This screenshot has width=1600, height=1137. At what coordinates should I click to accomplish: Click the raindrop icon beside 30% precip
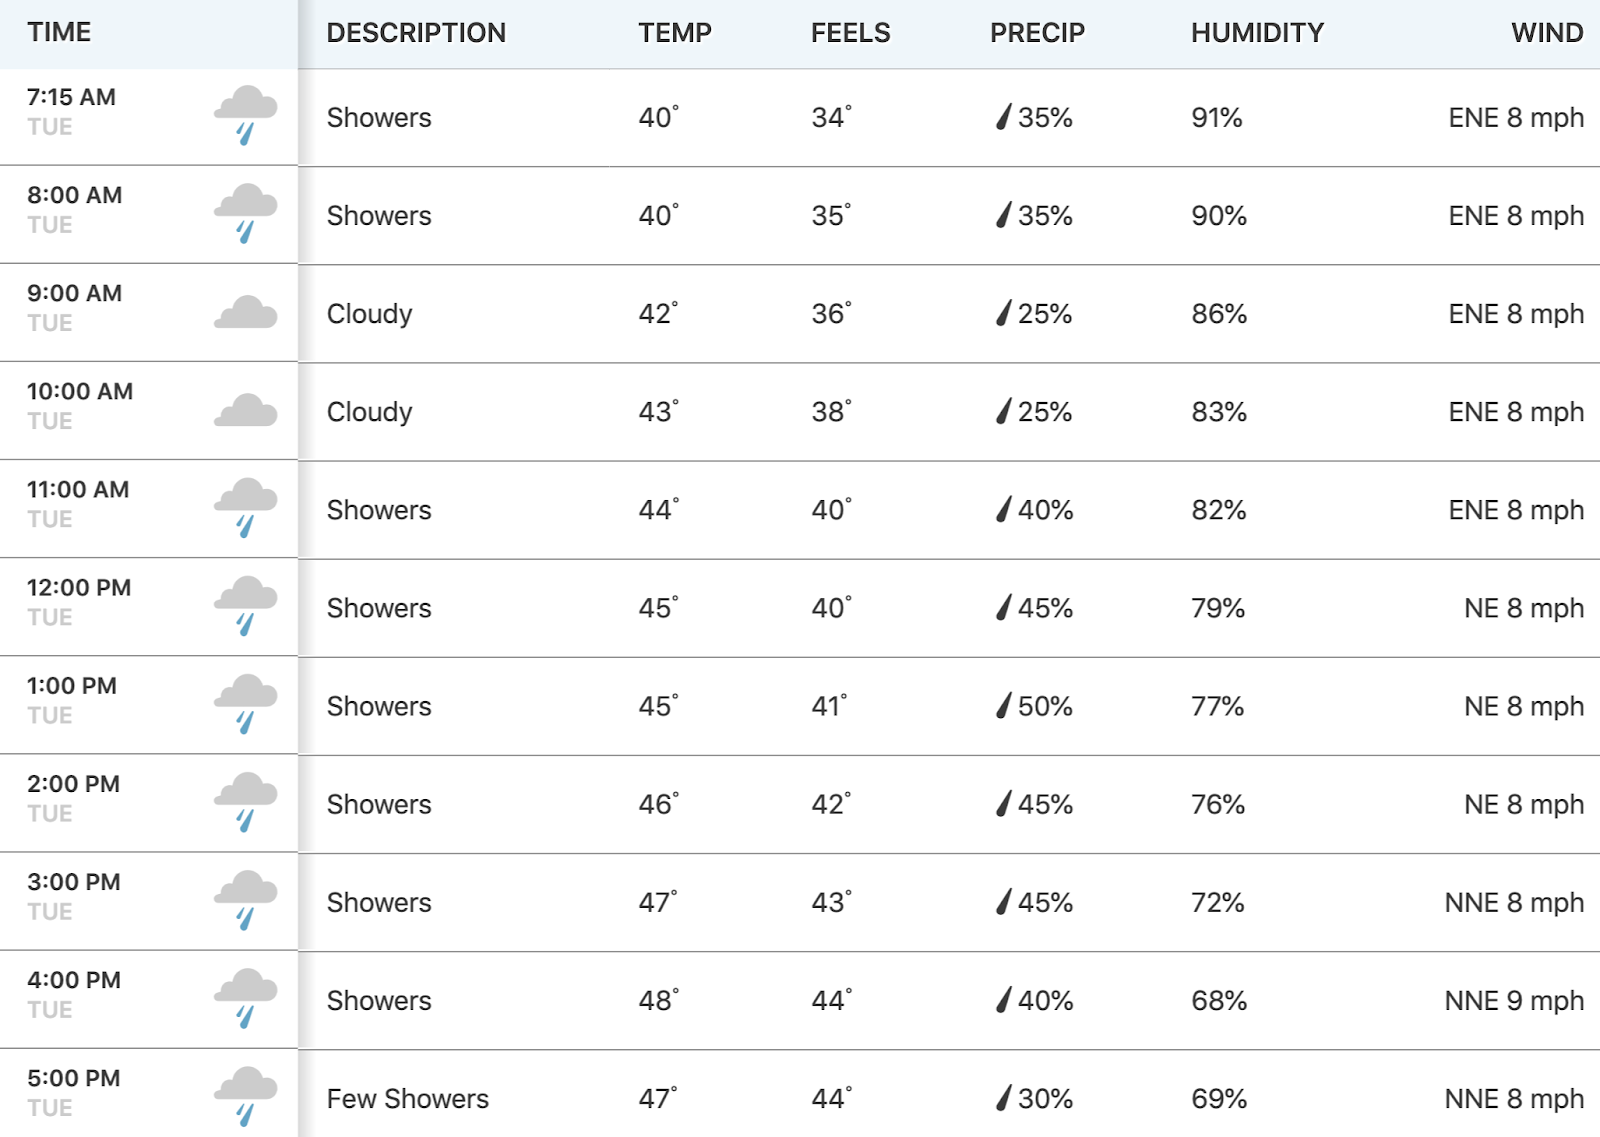click(1004, 1098)
